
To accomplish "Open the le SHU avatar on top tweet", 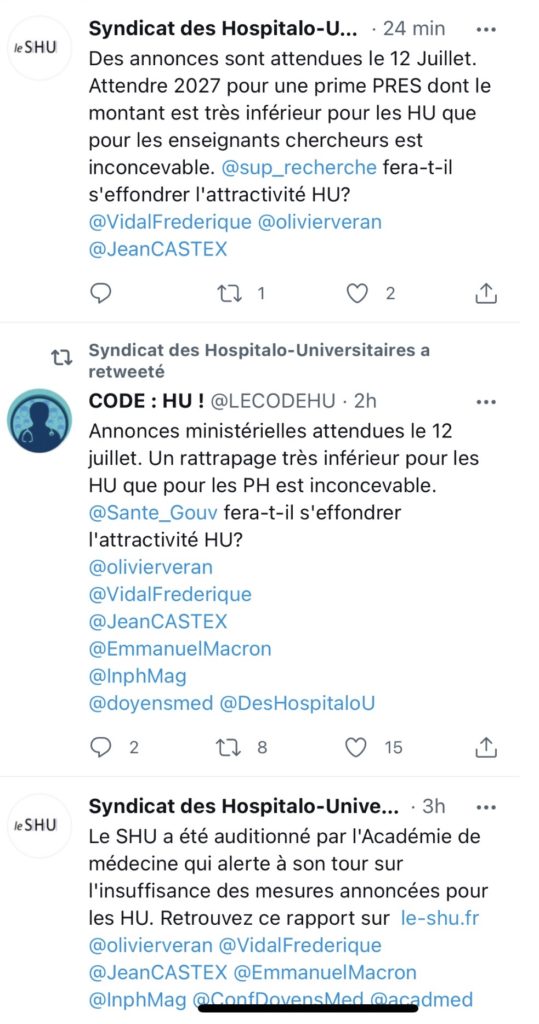I will tap(39, 48).
